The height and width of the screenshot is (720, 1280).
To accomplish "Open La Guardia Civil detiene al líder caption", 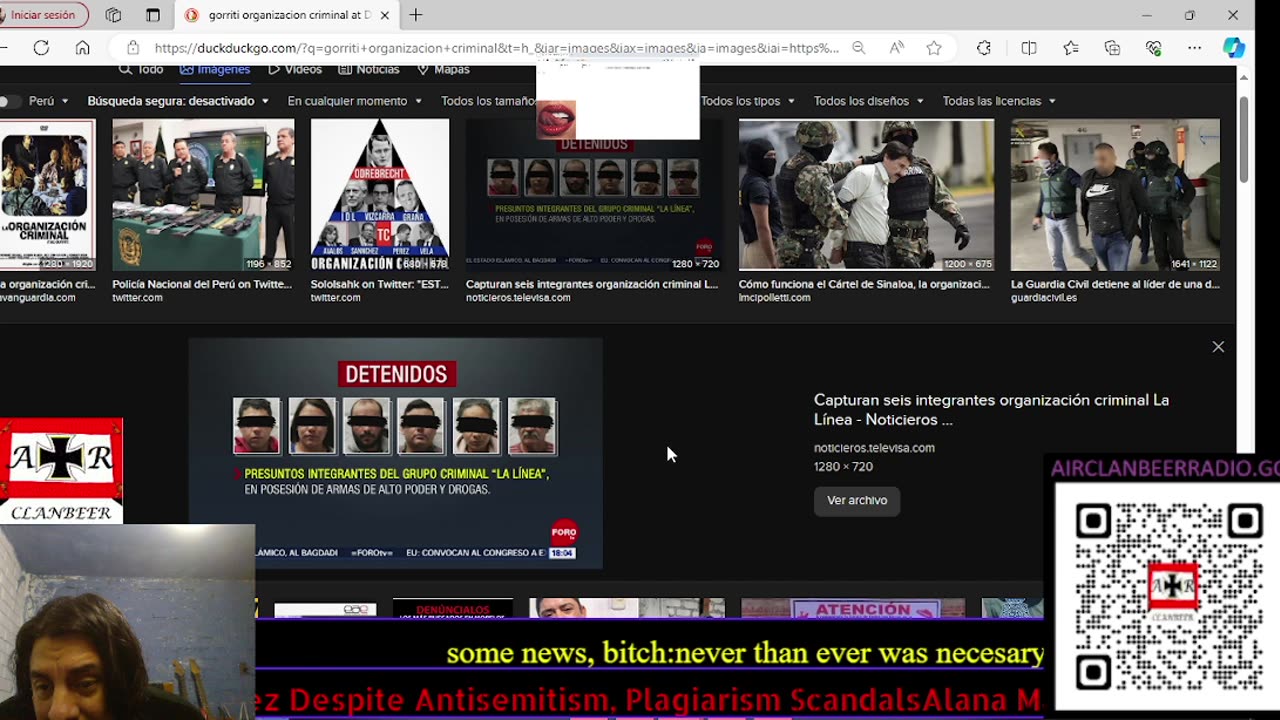I will pos(1115,284).
